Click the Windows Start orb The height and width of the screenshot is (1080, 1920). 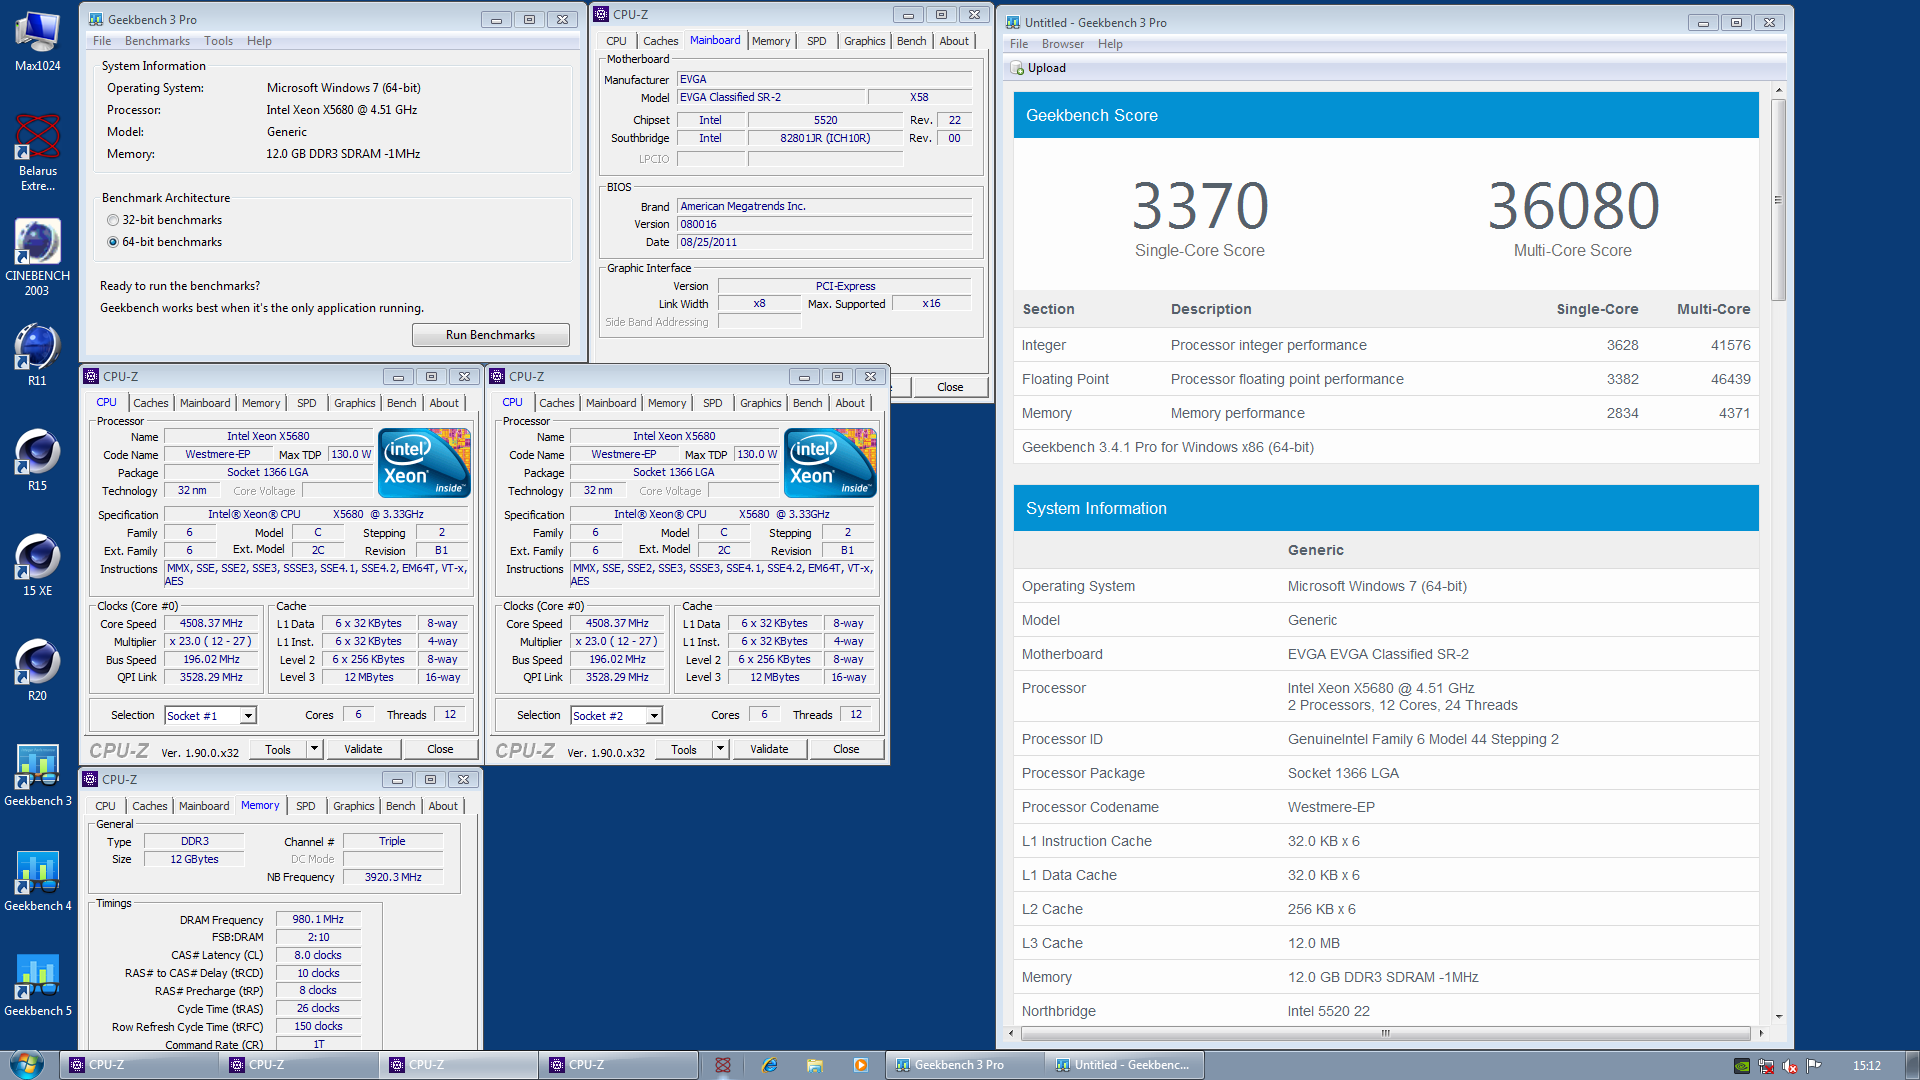(27, 1064)
